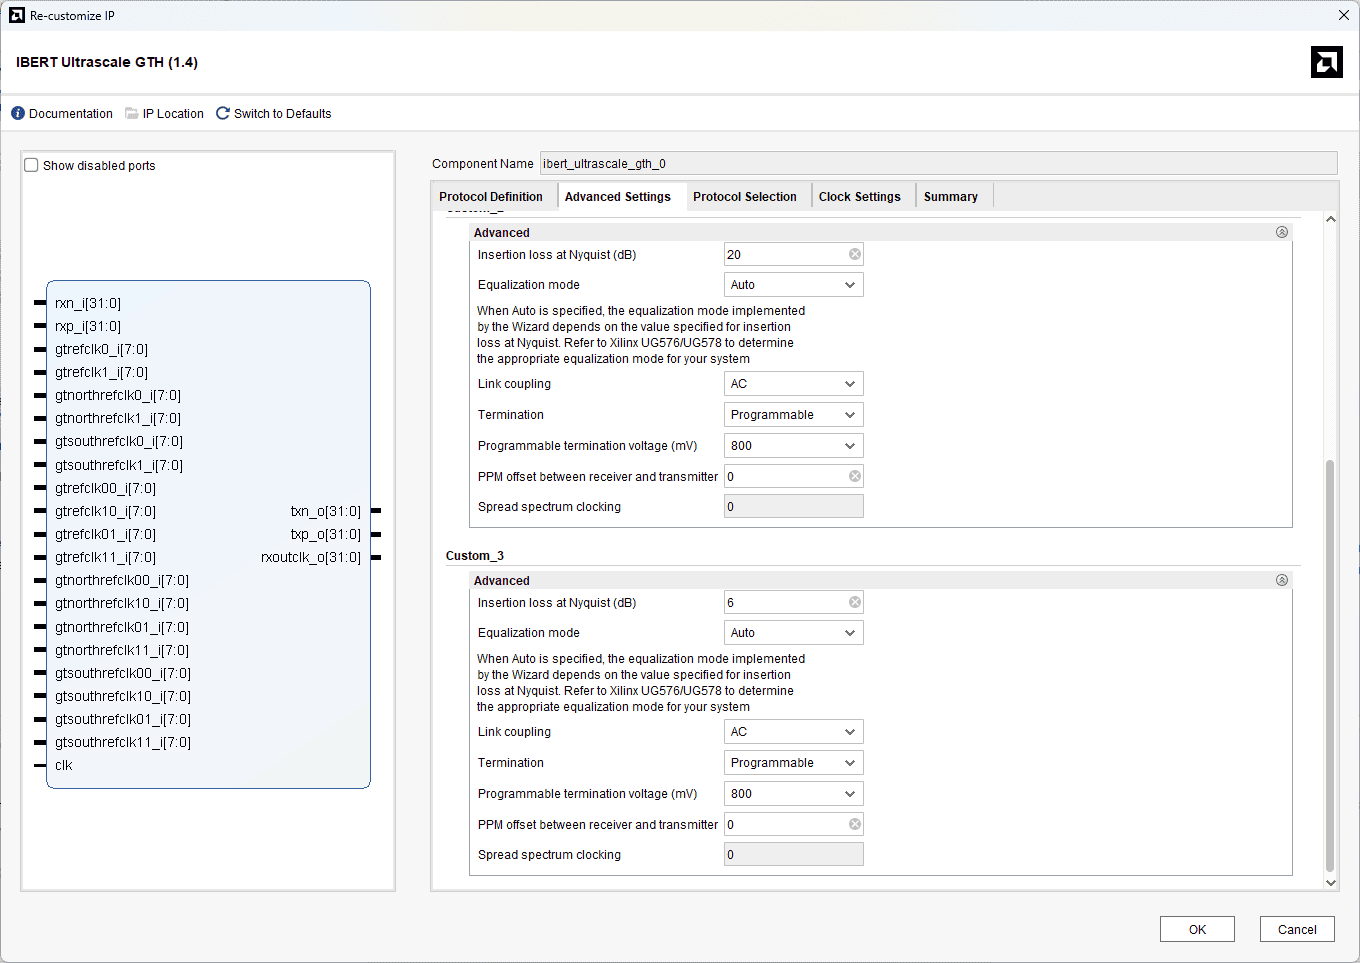Collapse the Custom_3 Advanced section

[1282, 581]
